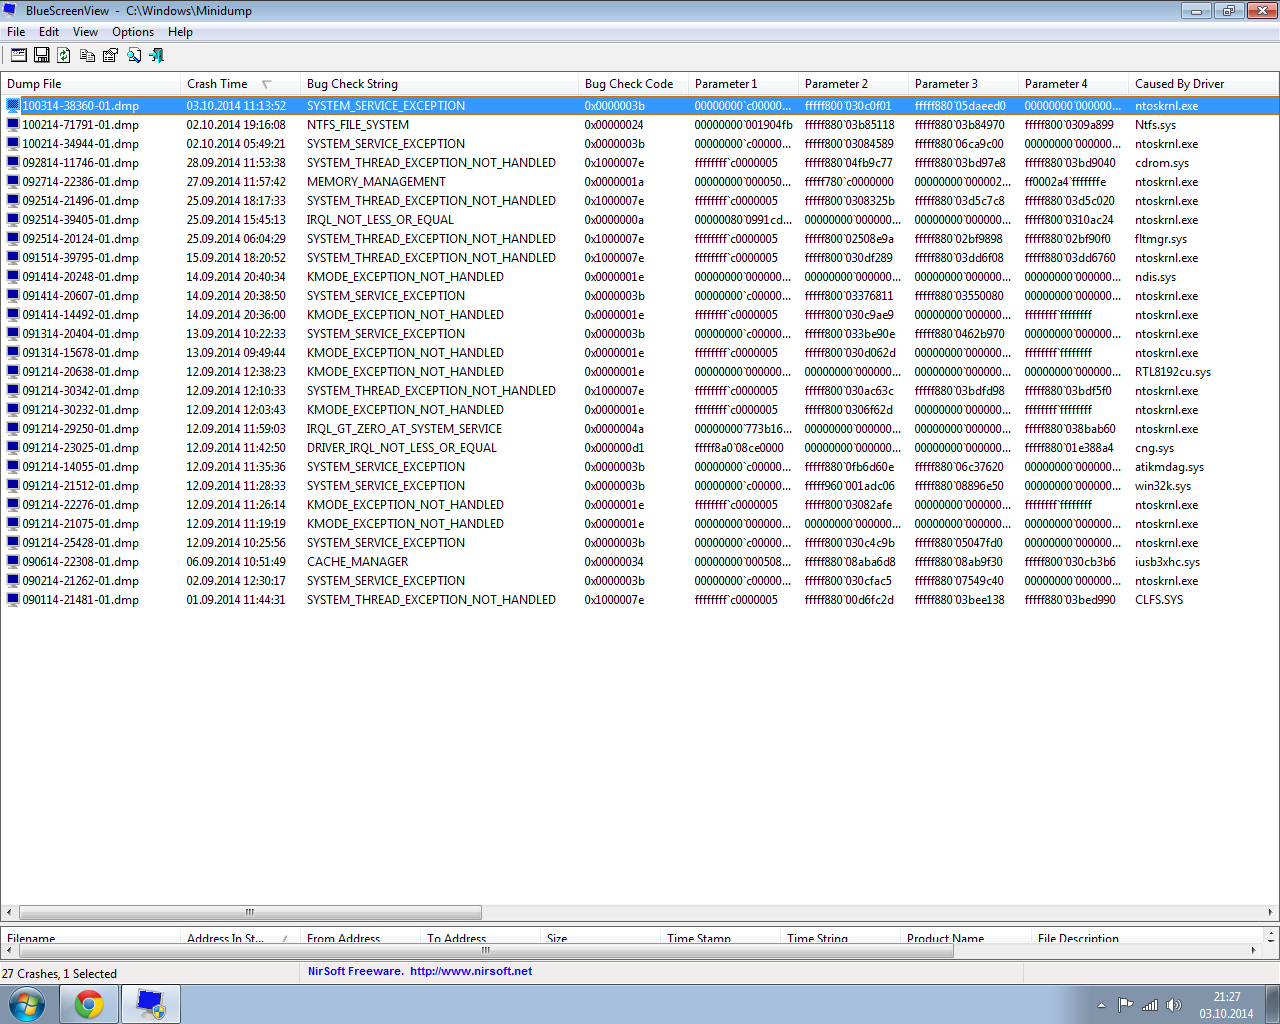The height and width of the screenshot is (1024, 1280).
Task: Click the ndis.sys driver cell
Action: pyautogui.click(x=1155, y=277)
